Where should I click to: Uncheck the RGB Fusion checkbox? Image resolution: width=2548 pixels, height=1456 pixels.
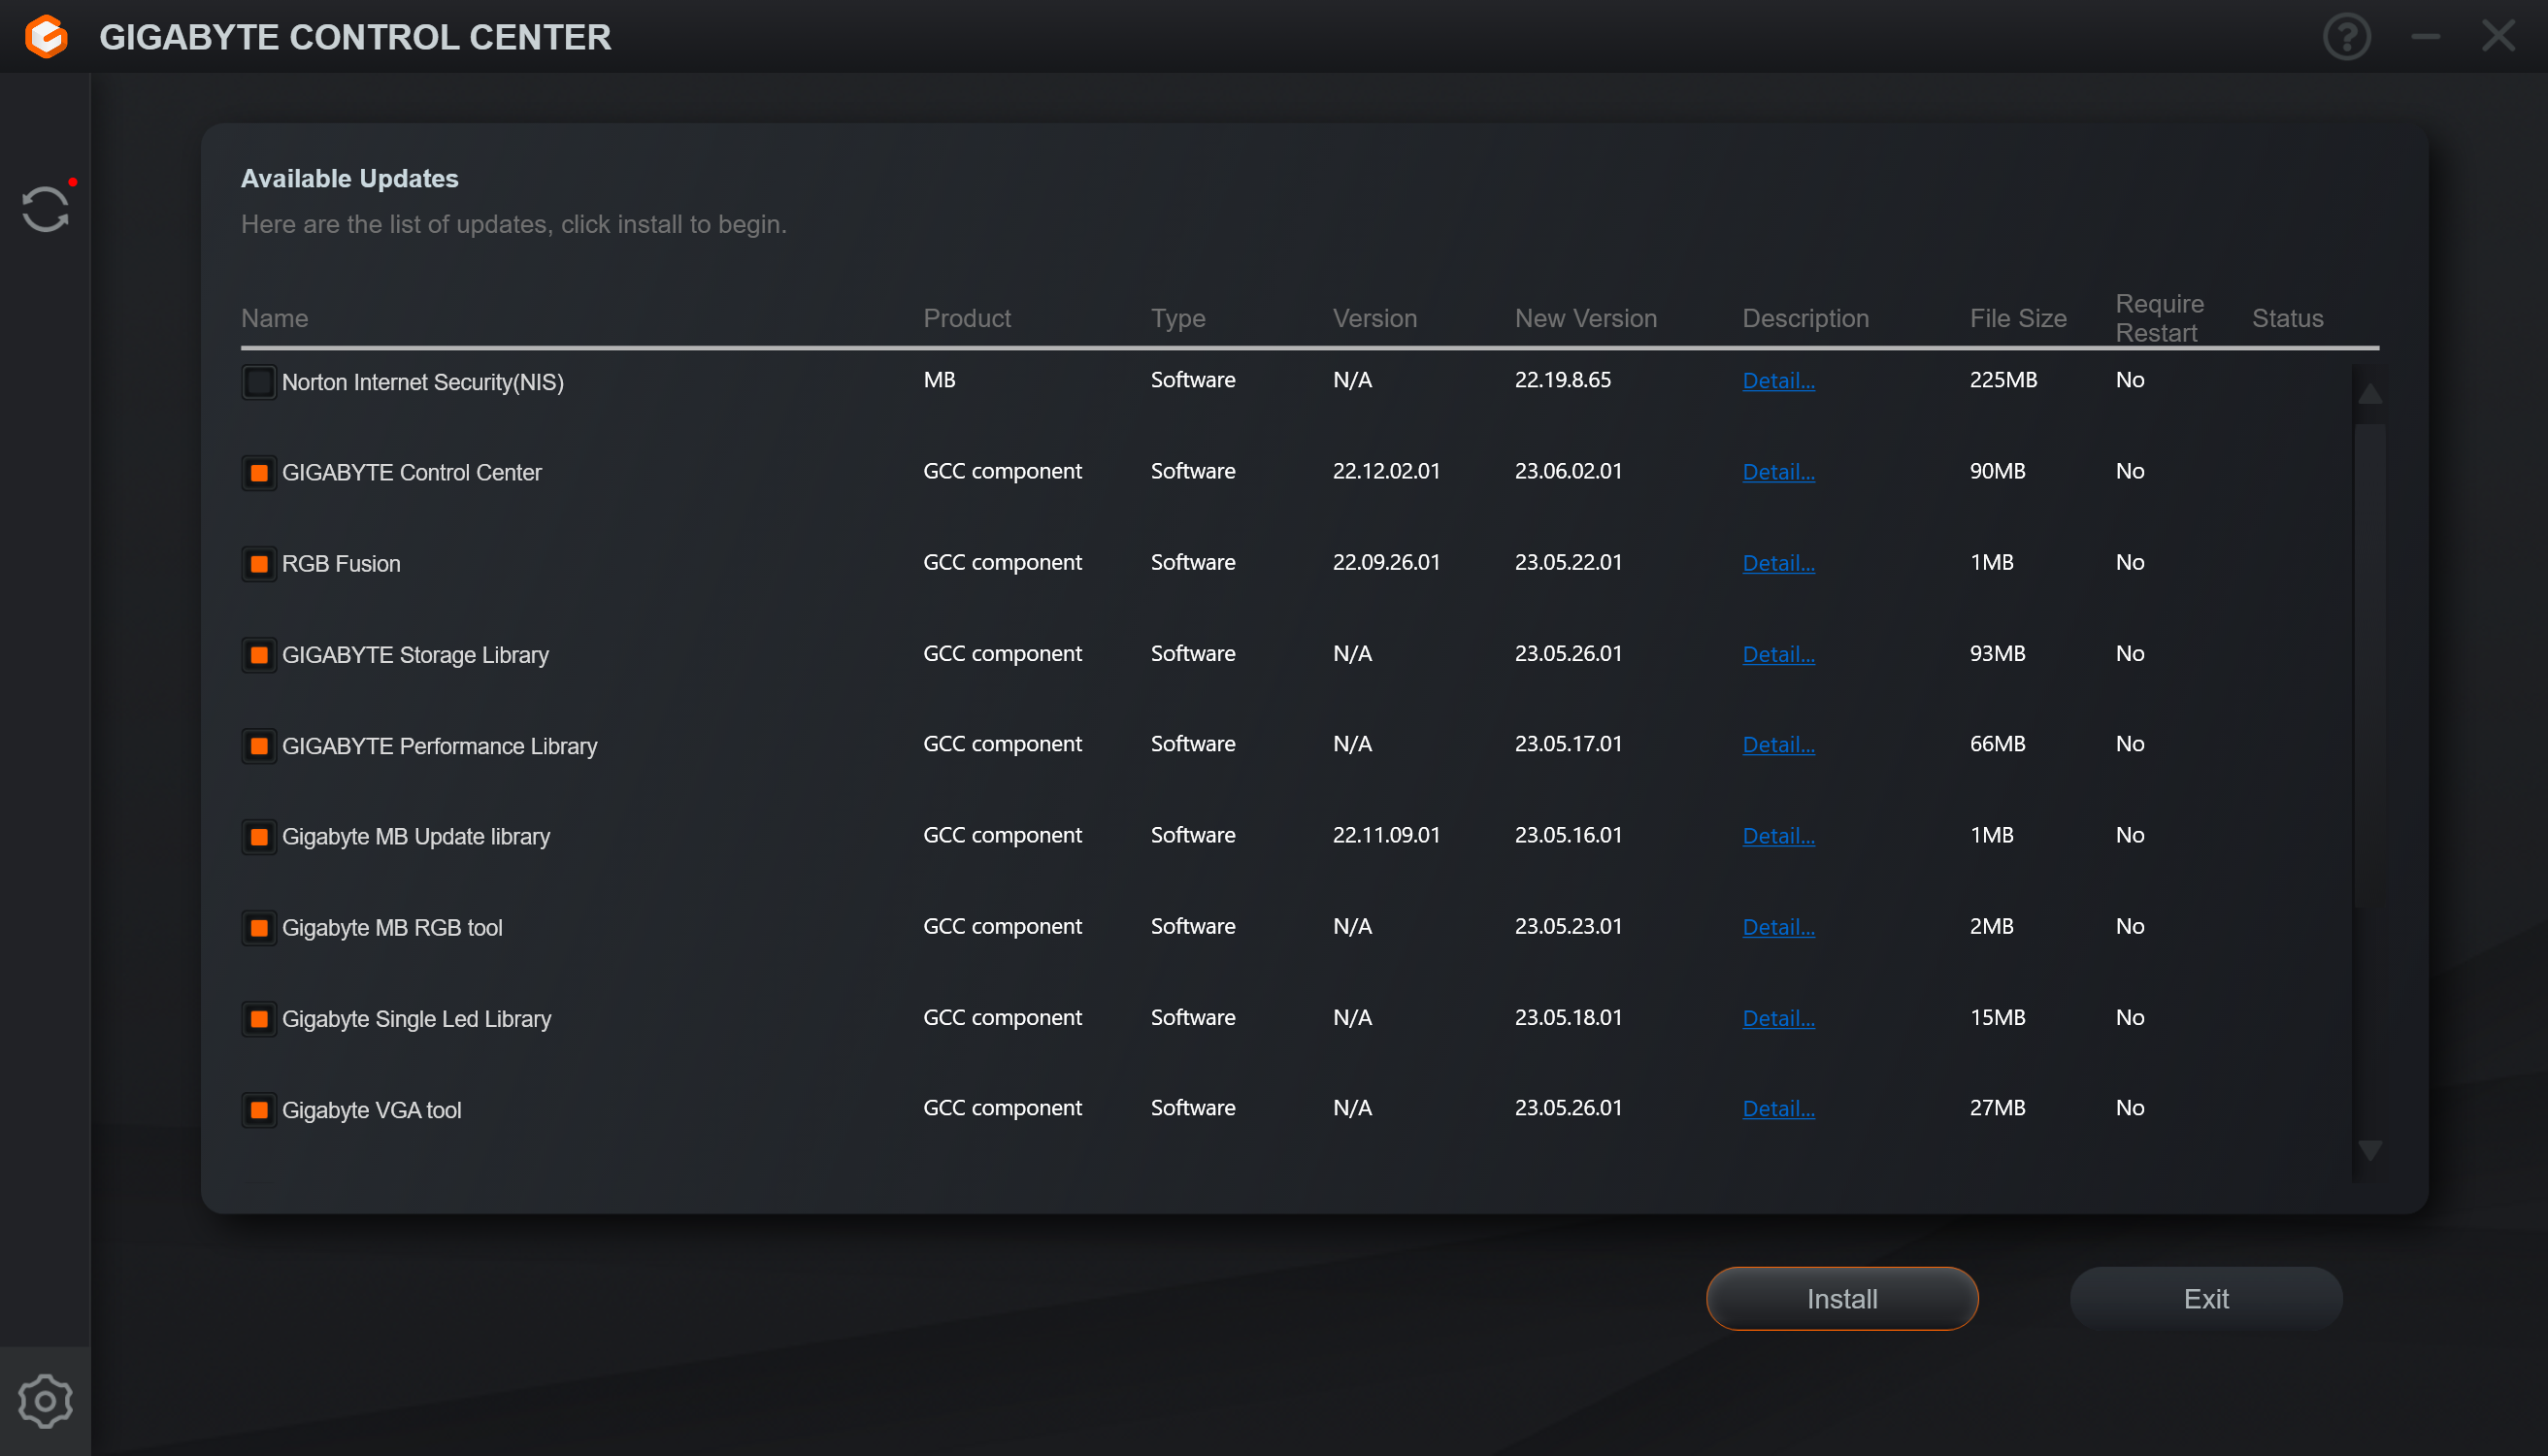[259, 564]
